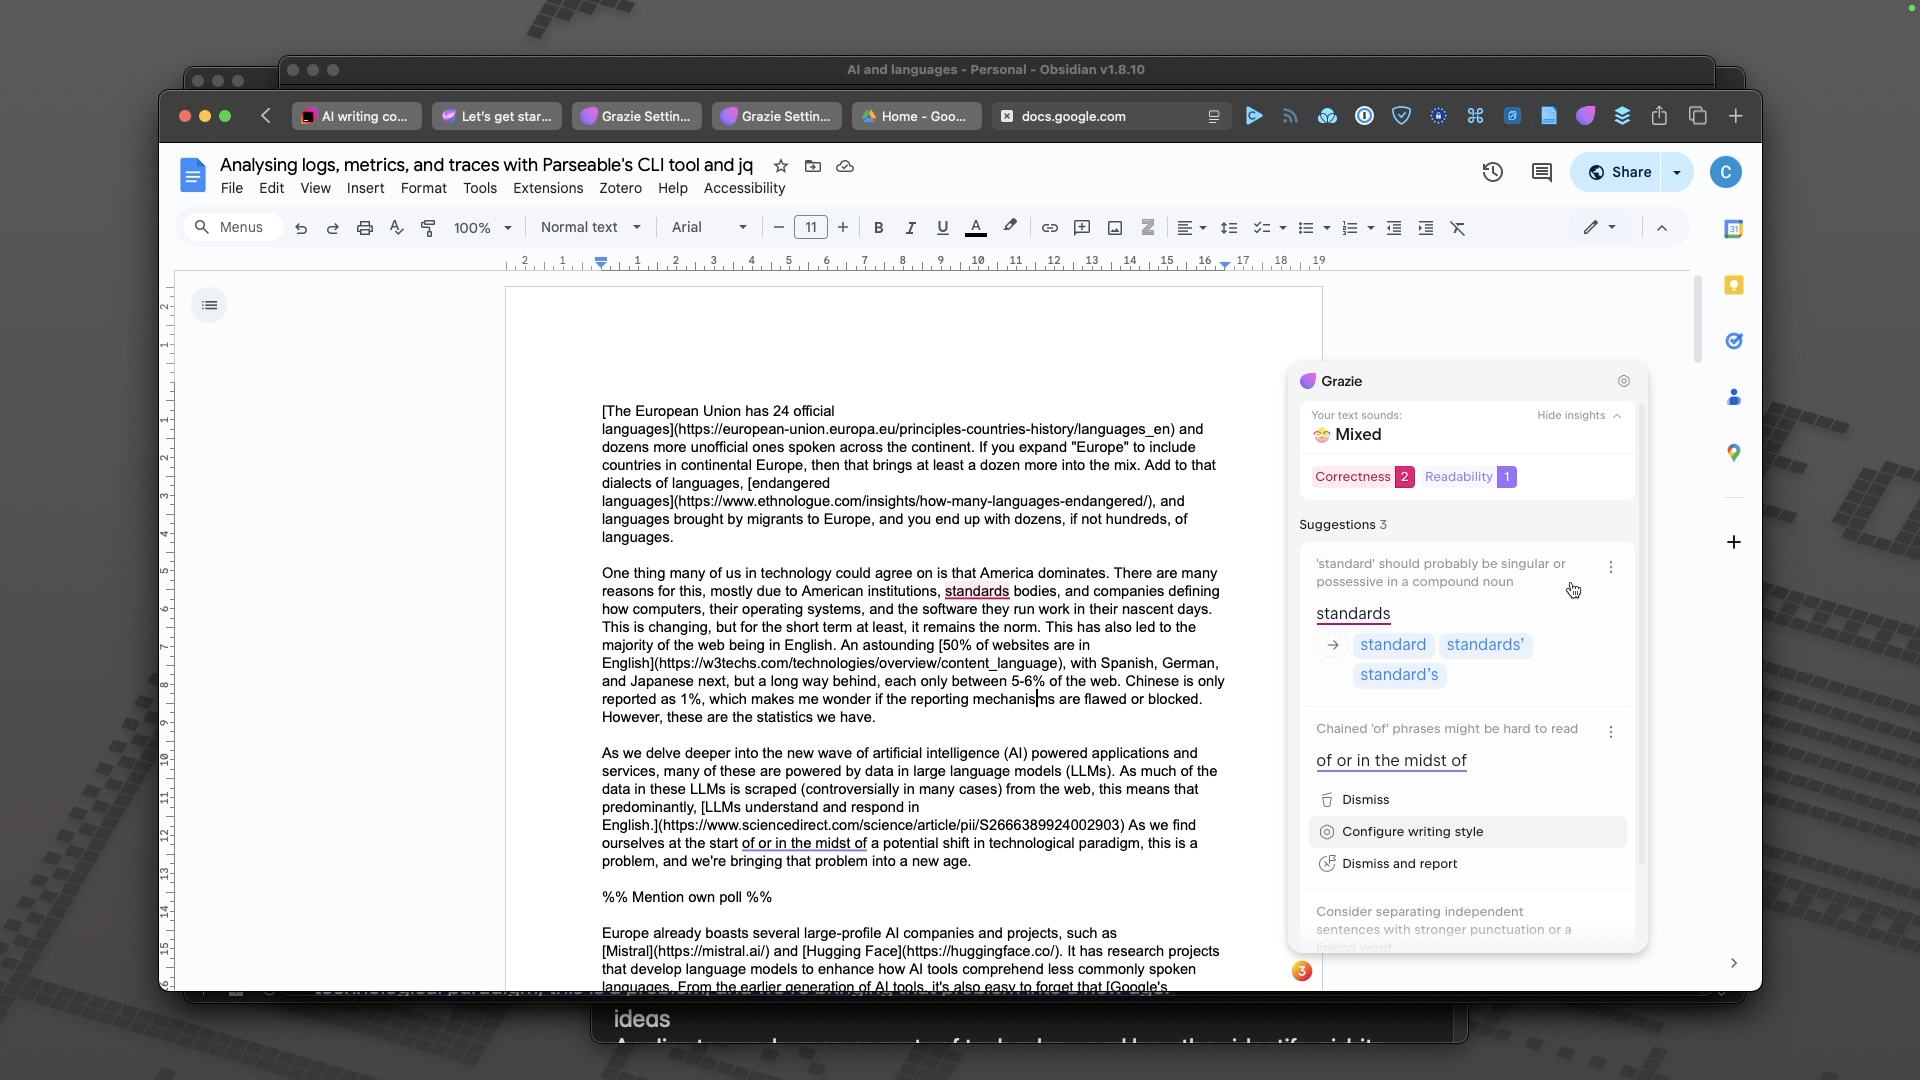This screenshot has height=1080, width=1920.
Task: Insert a link
Action: (1049, 228)
